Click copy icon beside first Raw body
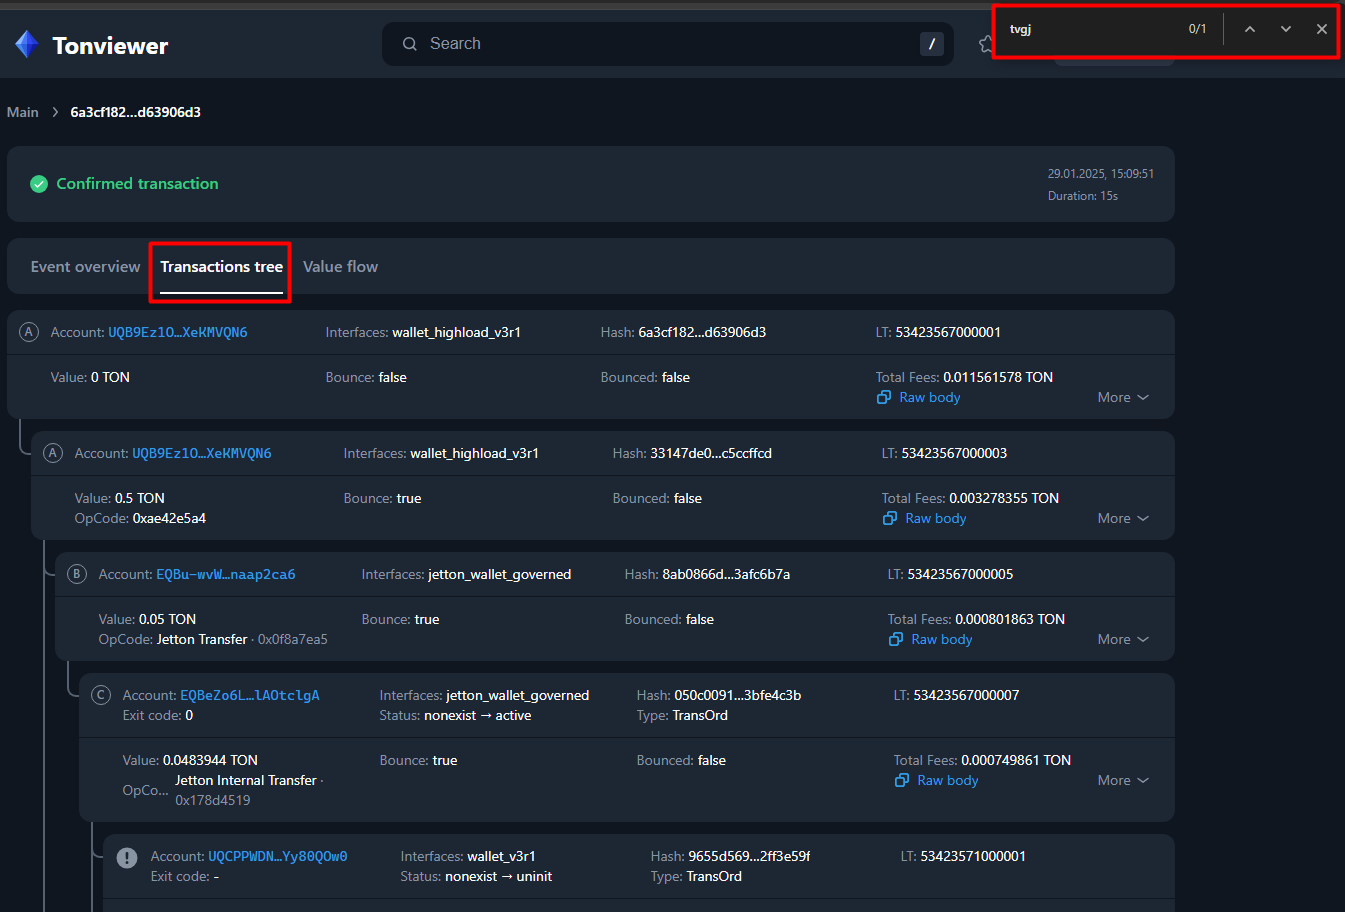 (884, 397)
